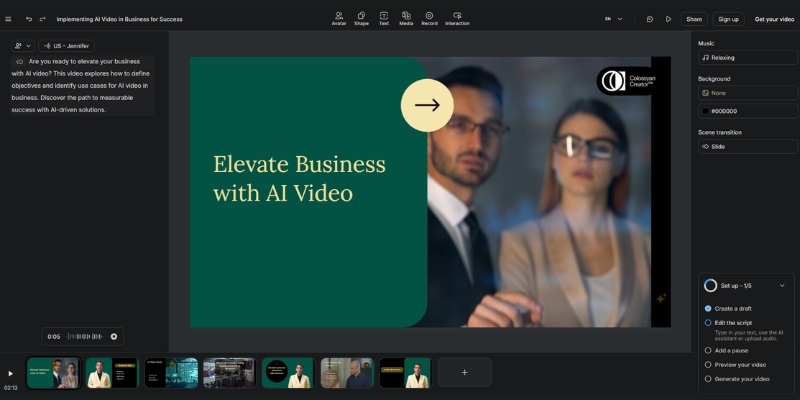Viewport: 800px width, 400px height.
Task: Click the circular button beside the audio waveform
Action: [x=114, y=336]
